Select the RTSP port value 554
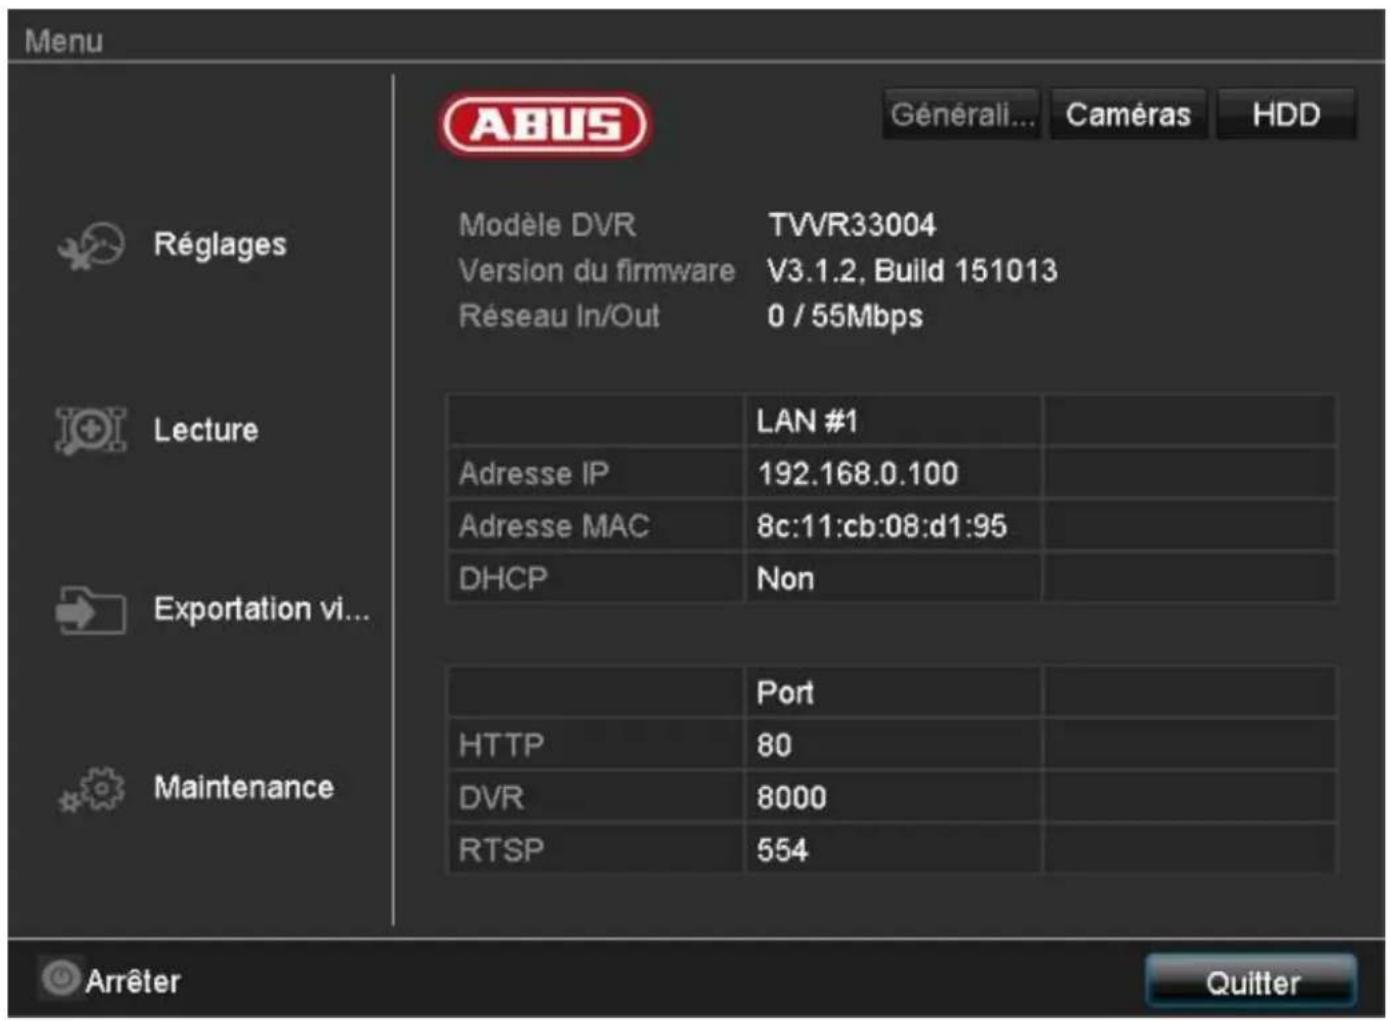The height and width of the screenshot is (1021, 1390). tap(782, 851)
